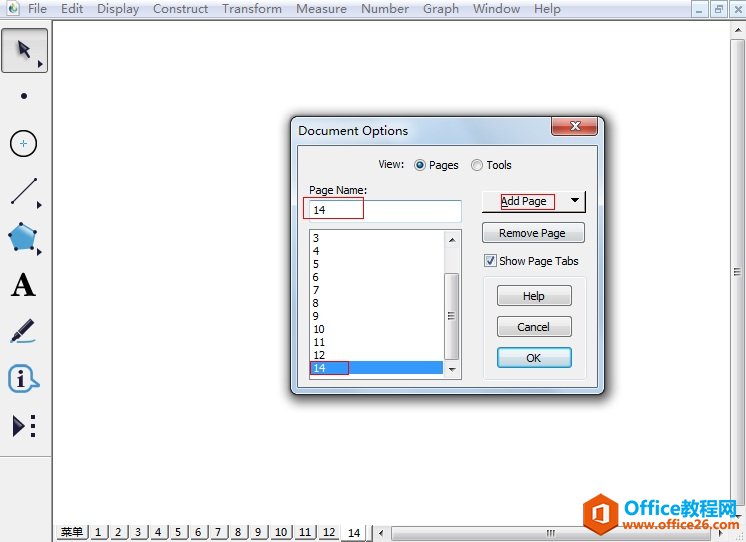Click the horizontal scrollbar left arrow
Screen dimensions: 746x542
tap(381, 533)
